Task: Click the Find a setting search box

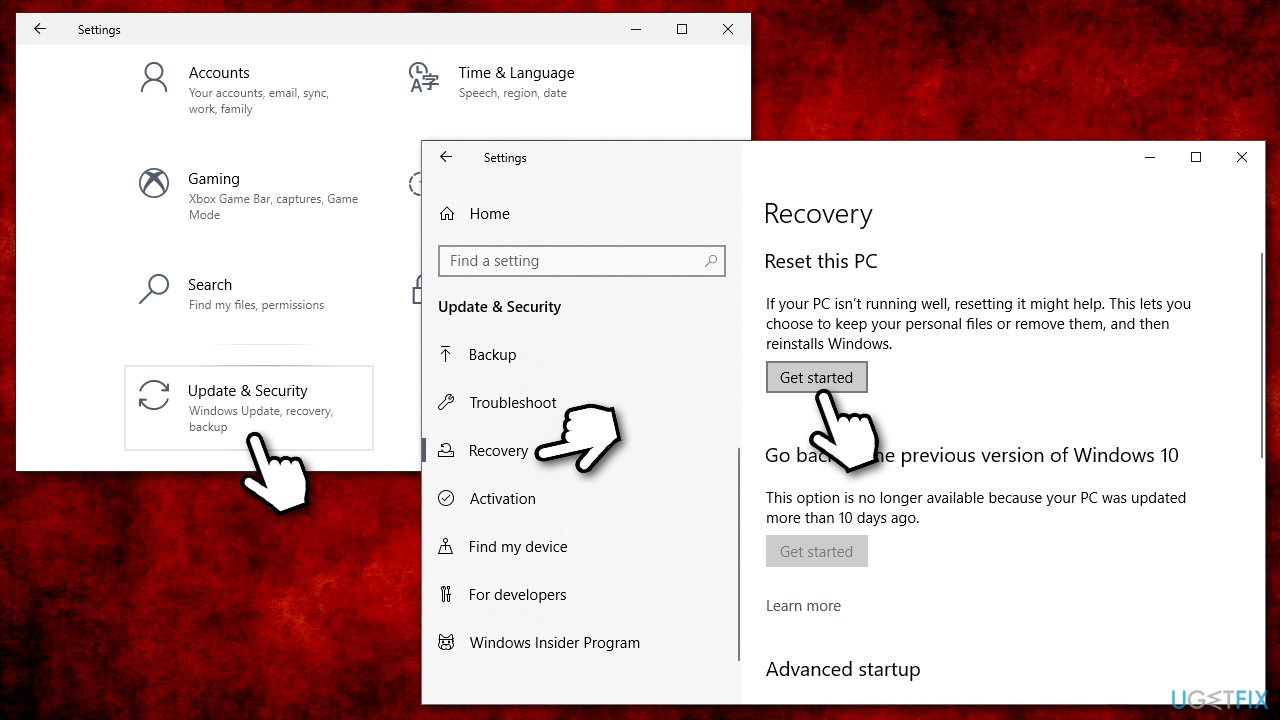Action: click(x=570, y=260)
